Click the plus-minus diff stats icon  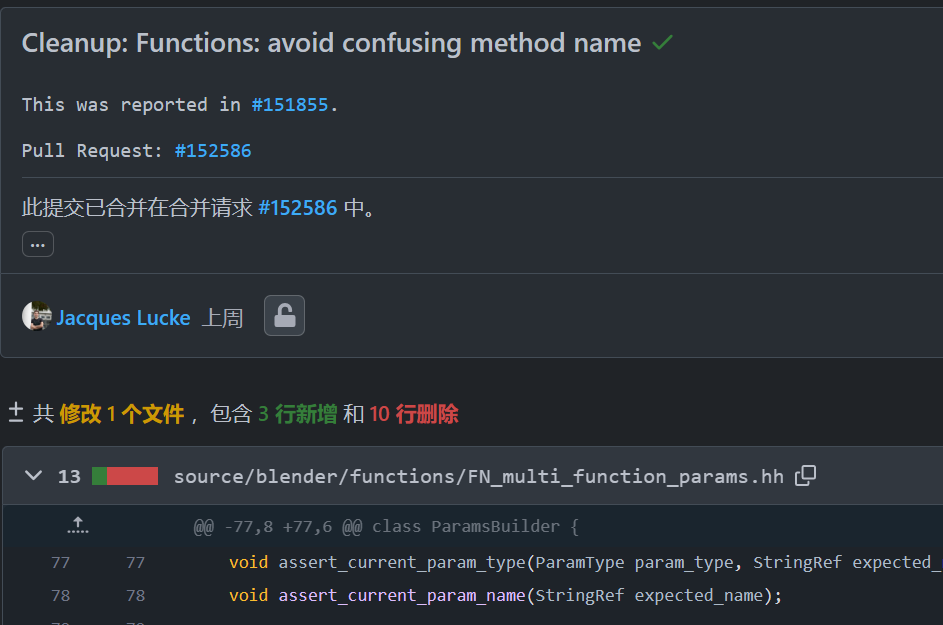(16, 413)
